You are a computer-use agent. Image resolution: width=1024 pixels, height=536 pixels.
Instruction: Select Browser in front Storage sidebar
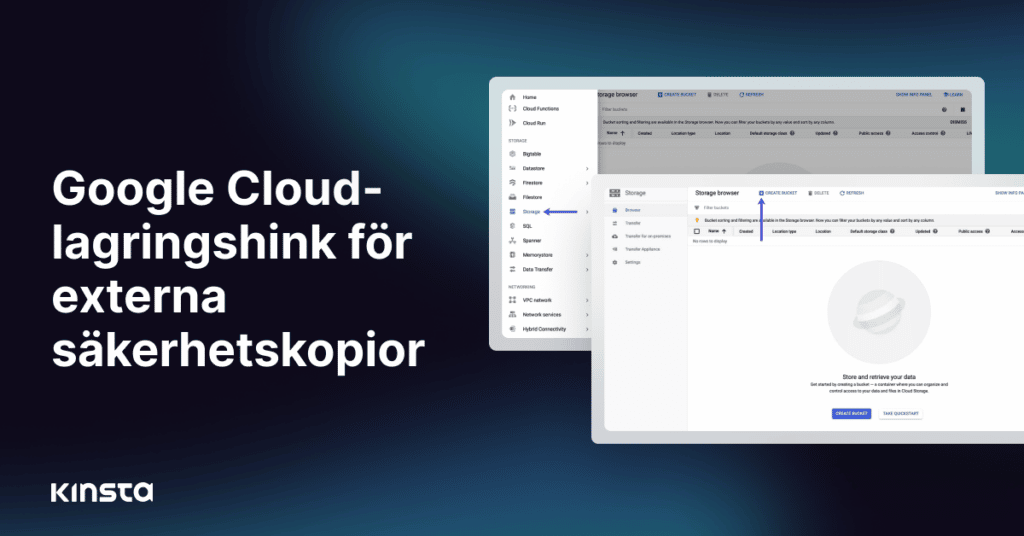coord(633,210)
